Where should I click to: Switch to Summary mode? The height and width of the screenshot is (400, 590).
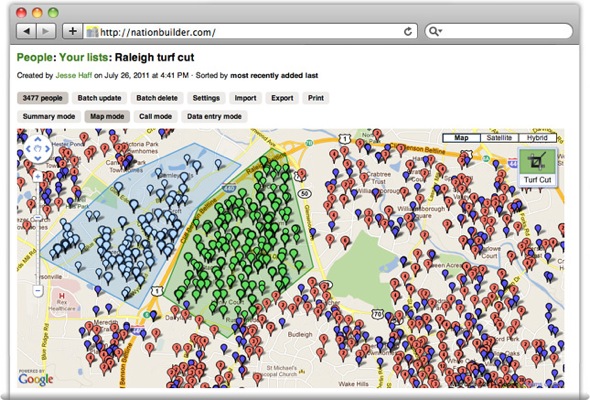49,117
